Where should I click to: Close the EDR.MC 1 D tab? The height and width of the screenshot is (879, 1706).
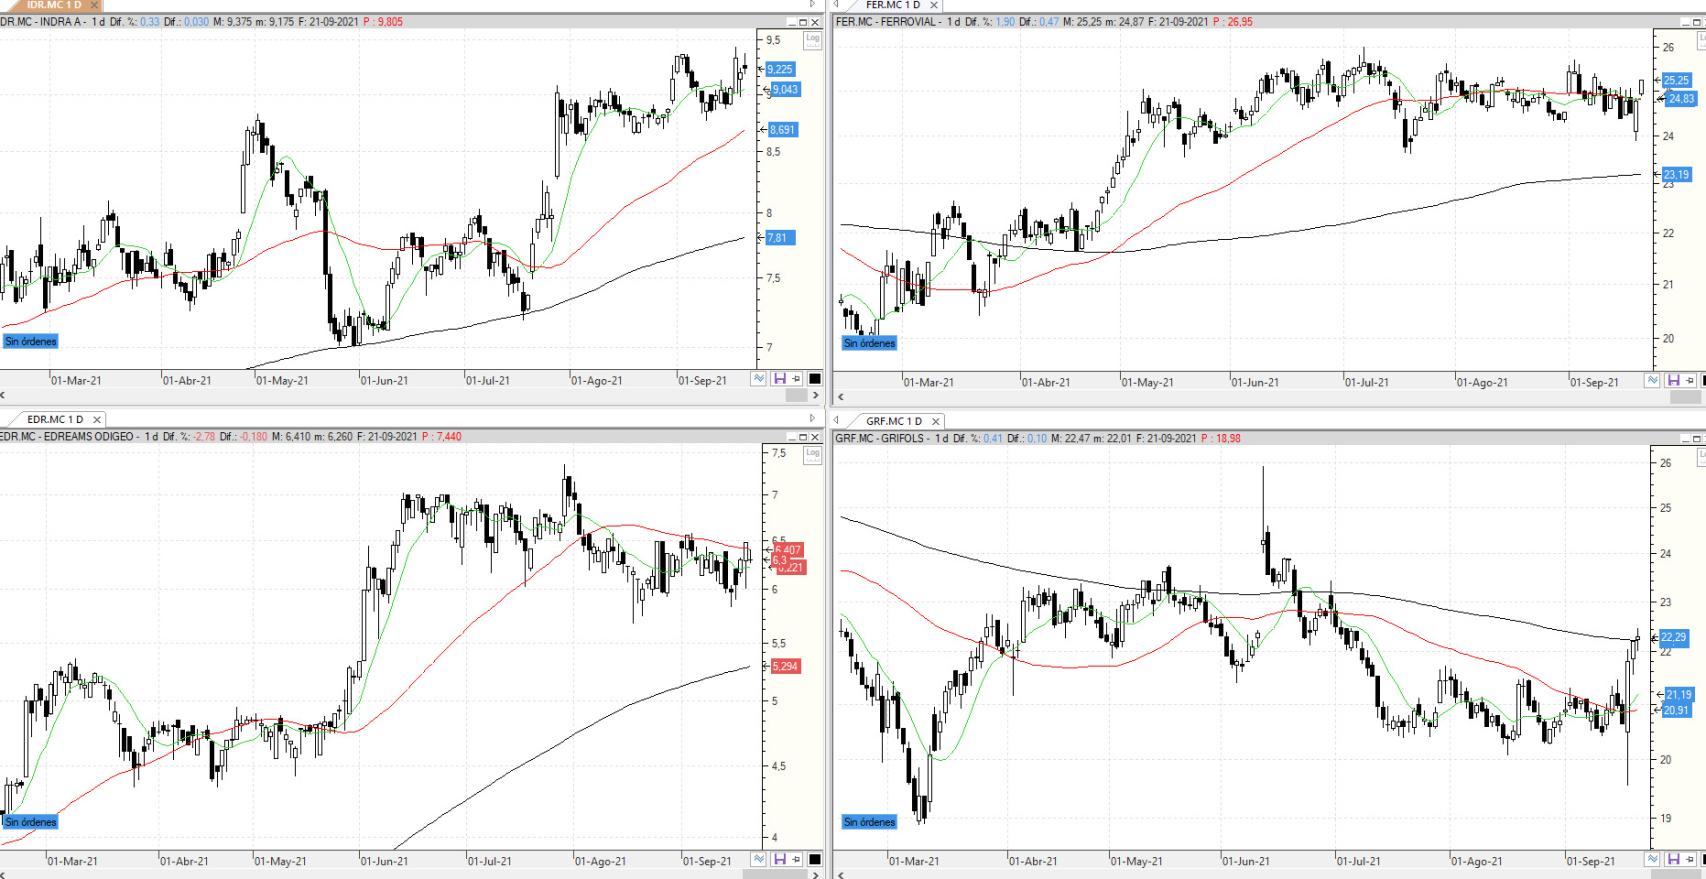(x=96, y=420)
